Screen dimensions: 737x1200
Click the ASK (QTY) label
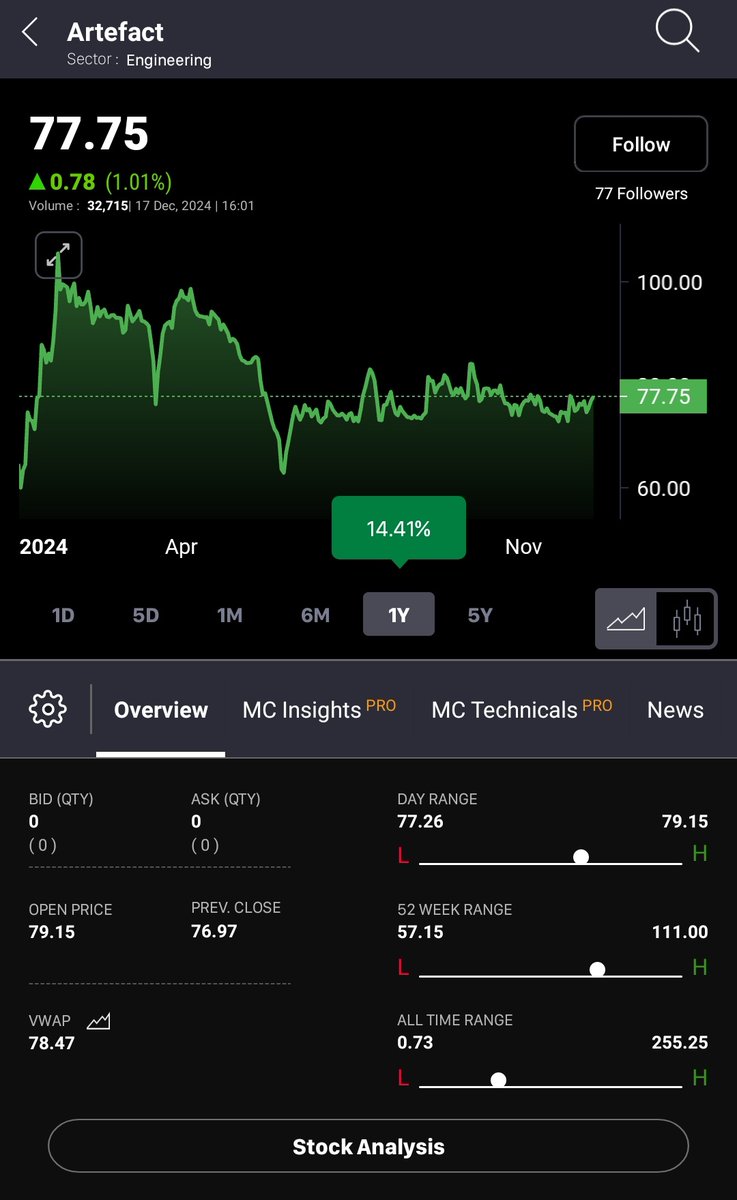point(225,799)
